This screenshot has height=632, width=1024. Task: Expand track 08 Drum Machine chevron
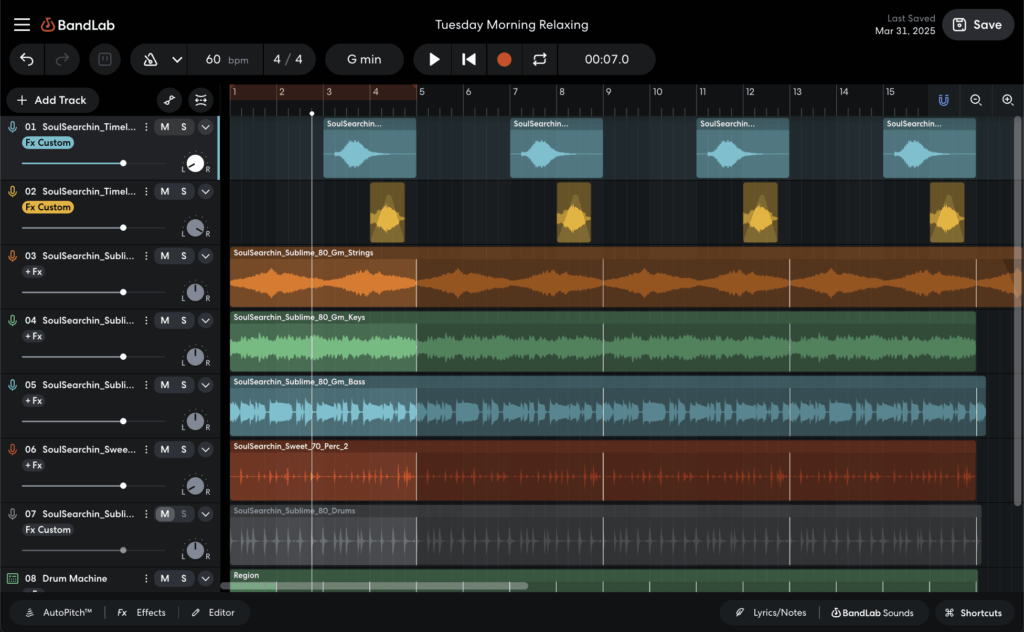pos(206,578)
